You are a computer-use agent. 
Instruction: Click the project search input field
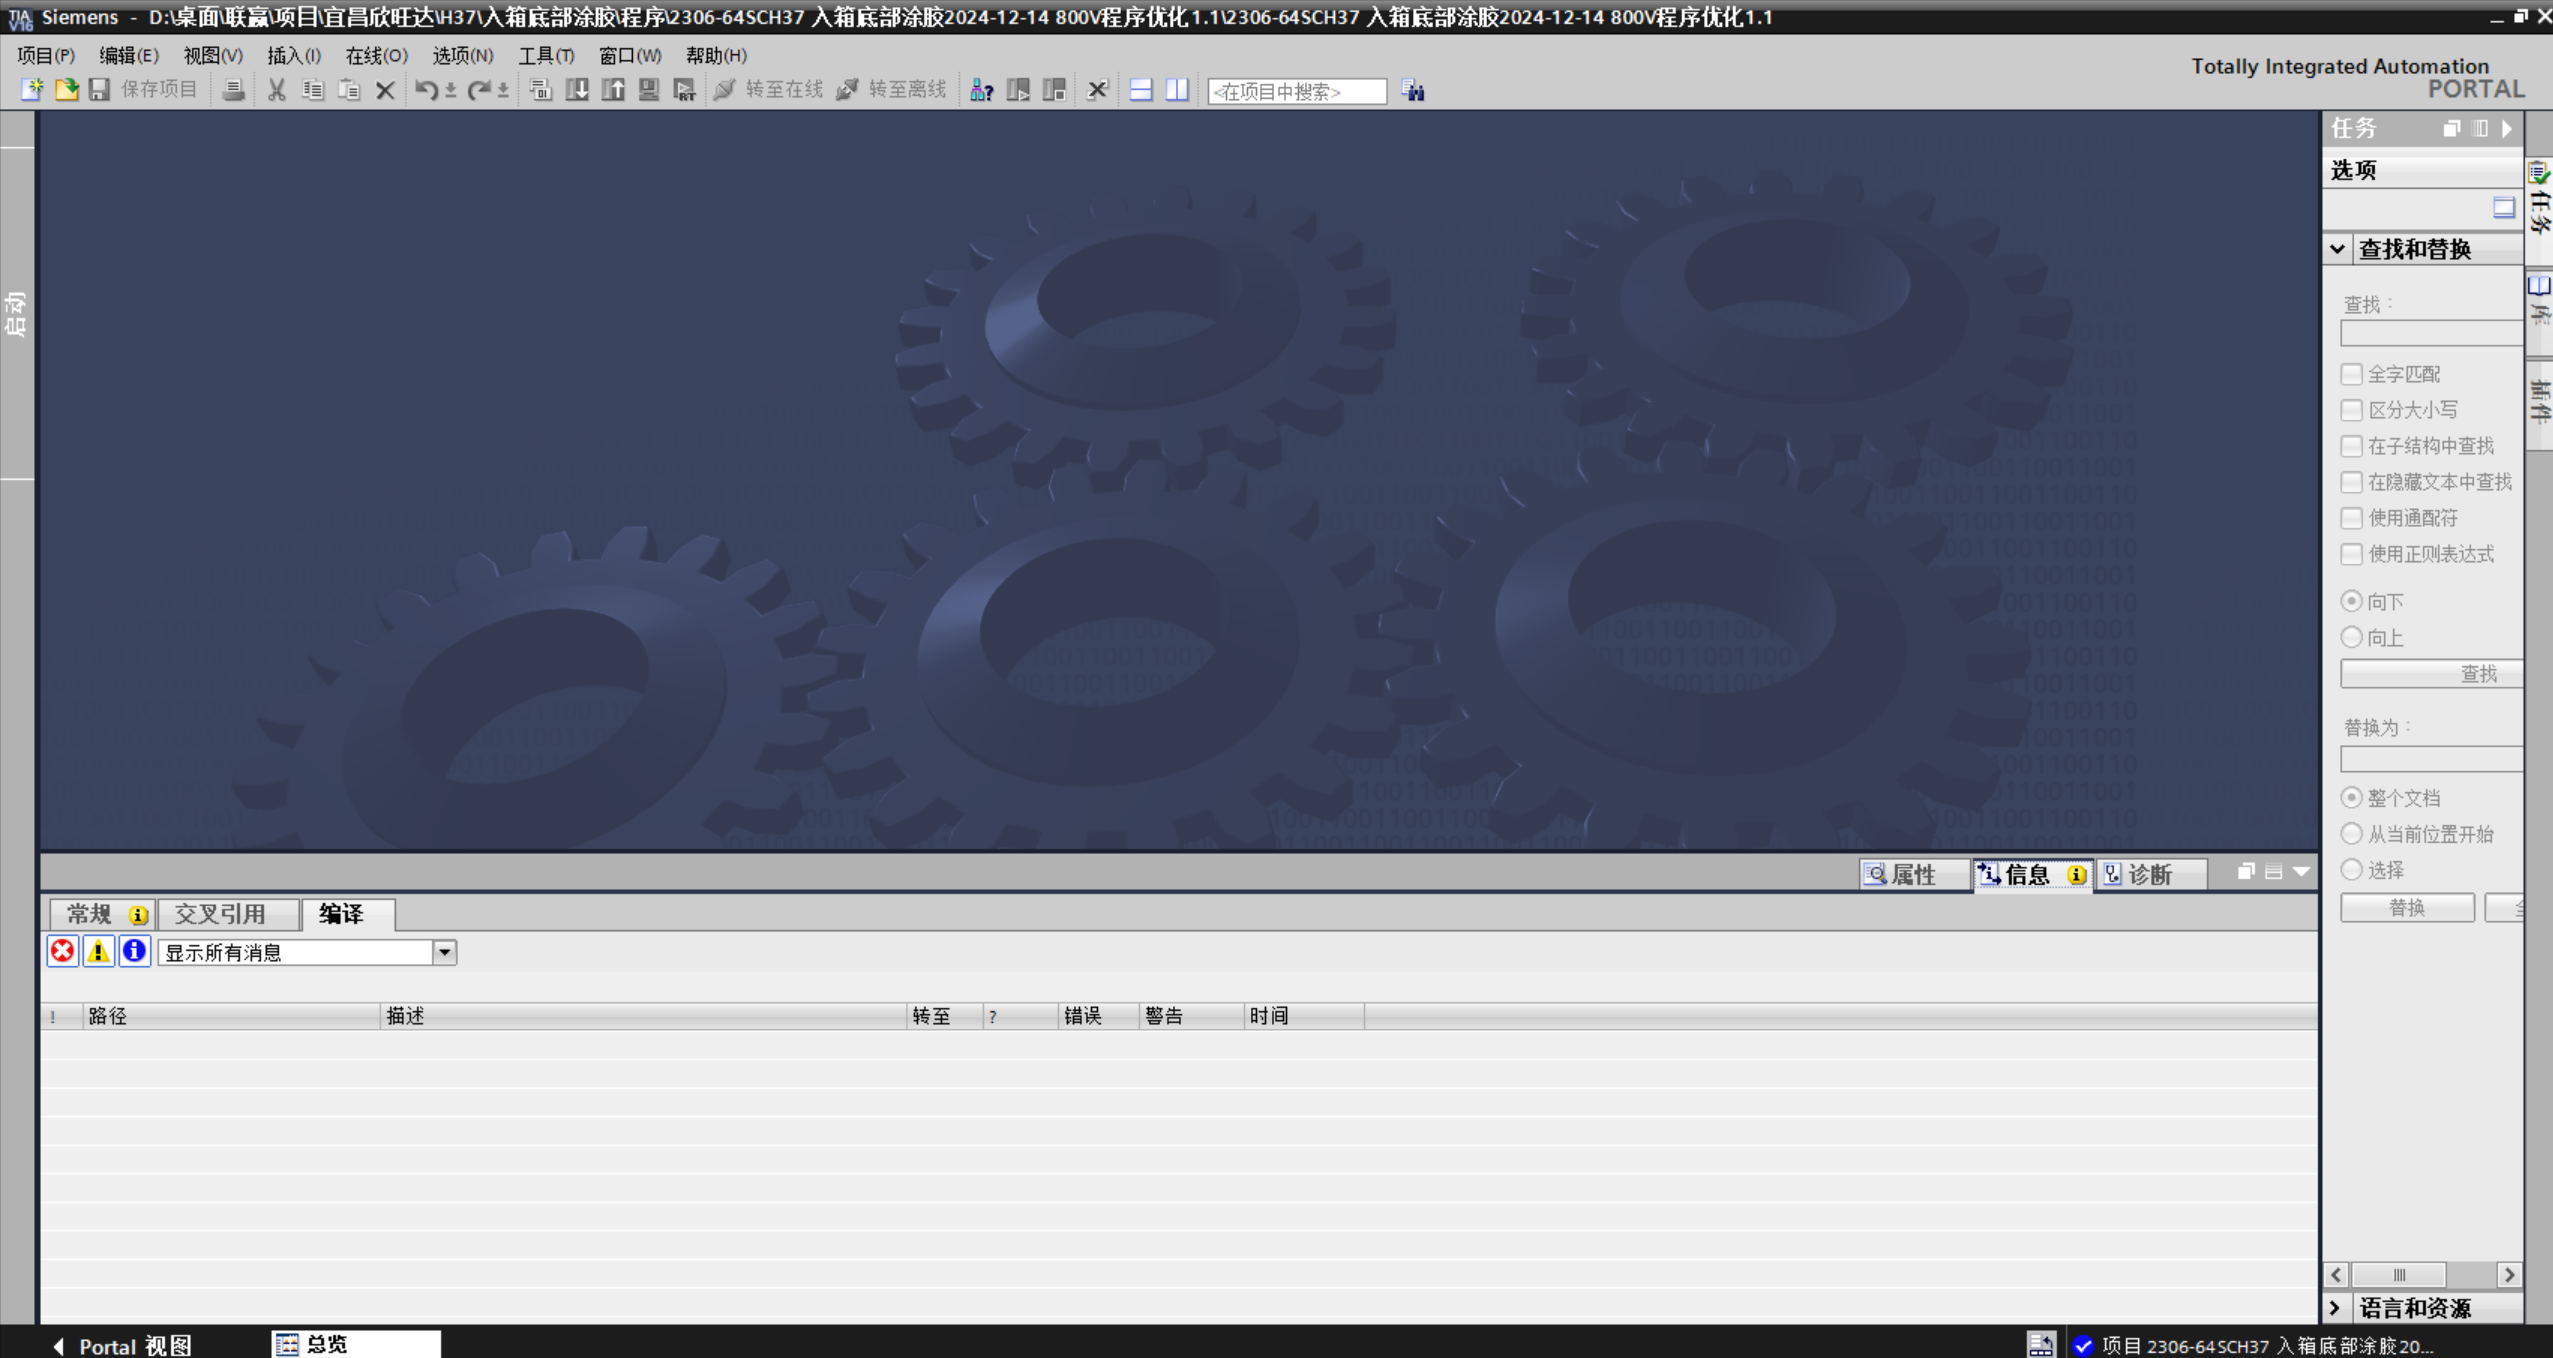coord(1296,91)
